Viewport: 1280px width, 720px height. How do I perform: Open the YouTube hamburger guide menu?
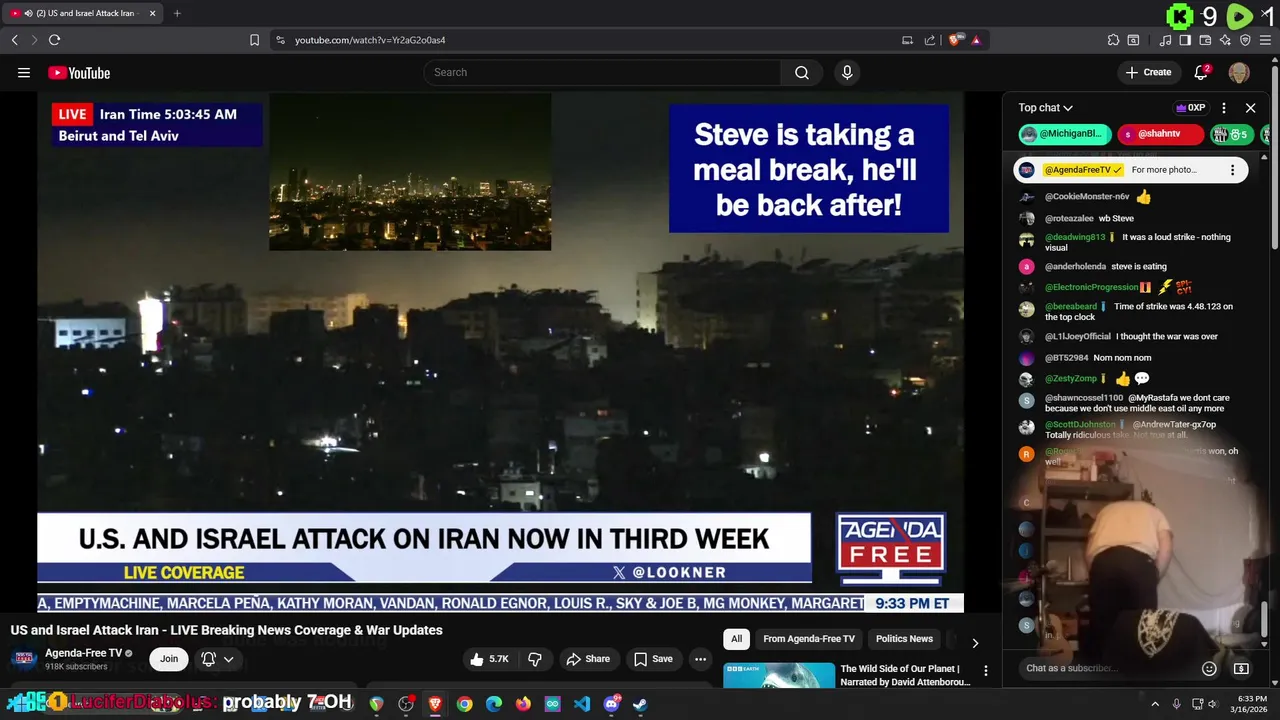[x=24, y=72]
